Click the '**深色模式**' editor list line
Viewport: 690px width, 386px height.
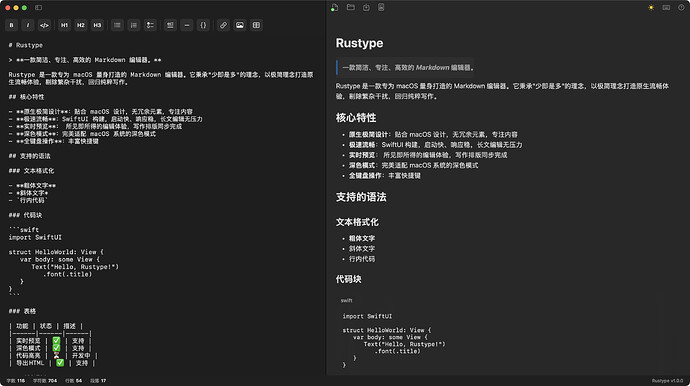coord(82,134)
